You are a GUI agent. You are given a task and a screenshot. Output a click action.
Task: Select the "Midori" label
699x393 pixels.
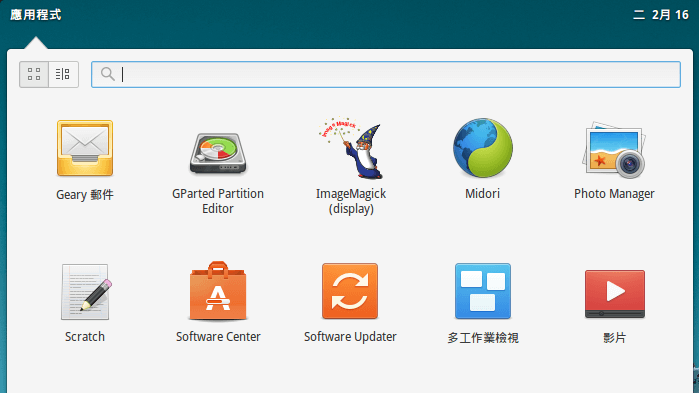(482, 194)
